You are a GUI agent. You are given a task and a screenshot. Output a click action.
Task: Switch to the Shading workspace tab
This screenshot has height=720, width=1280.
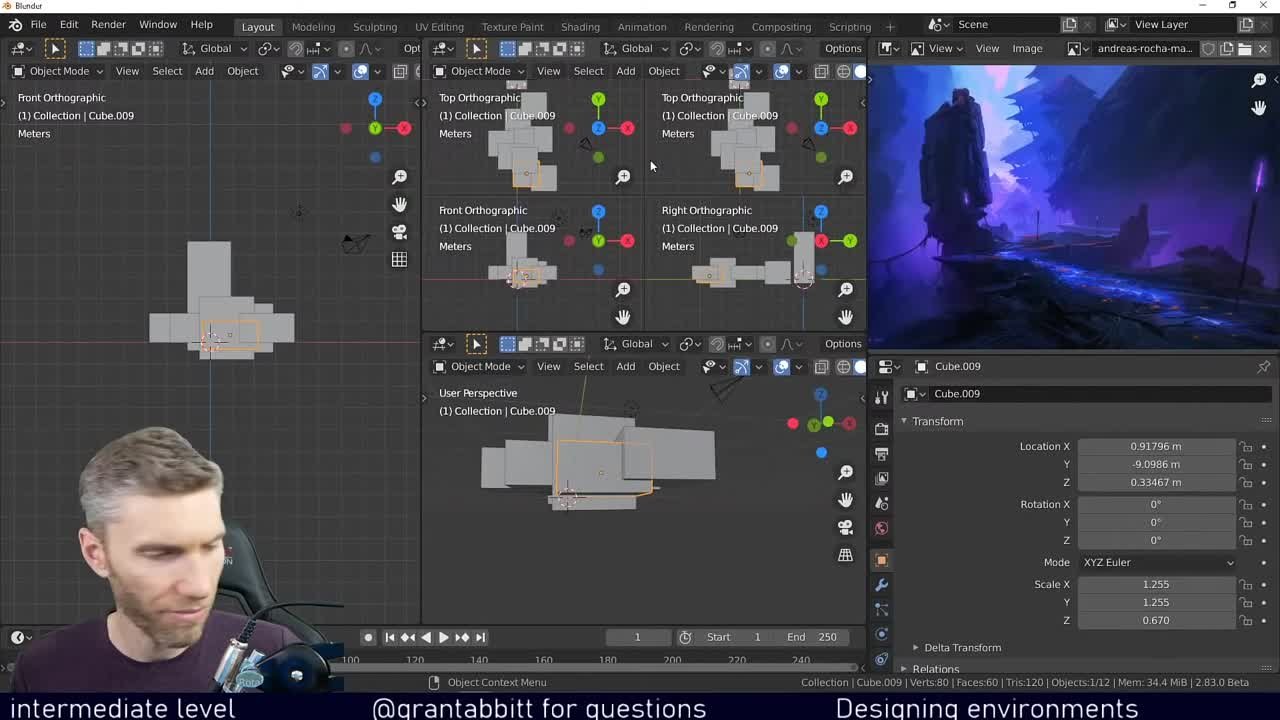tap(580, 27)
